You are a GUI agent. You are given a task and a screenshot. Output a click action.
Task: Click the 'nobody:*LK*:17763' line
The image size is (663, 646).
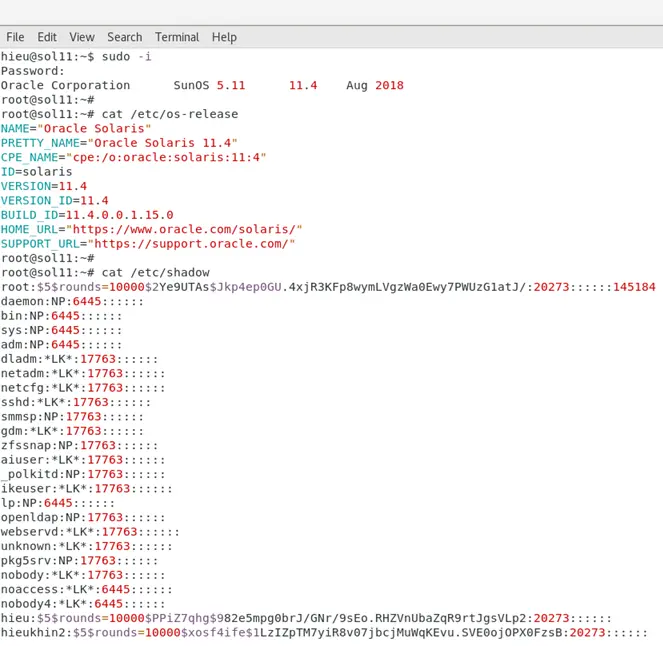click(x=83, y=575)
